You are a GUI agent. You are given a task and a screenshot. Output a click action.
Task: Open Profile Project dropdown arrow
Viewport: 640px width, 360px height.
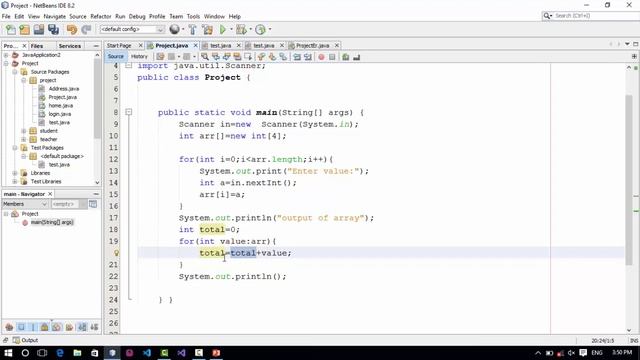coord(270,29)
